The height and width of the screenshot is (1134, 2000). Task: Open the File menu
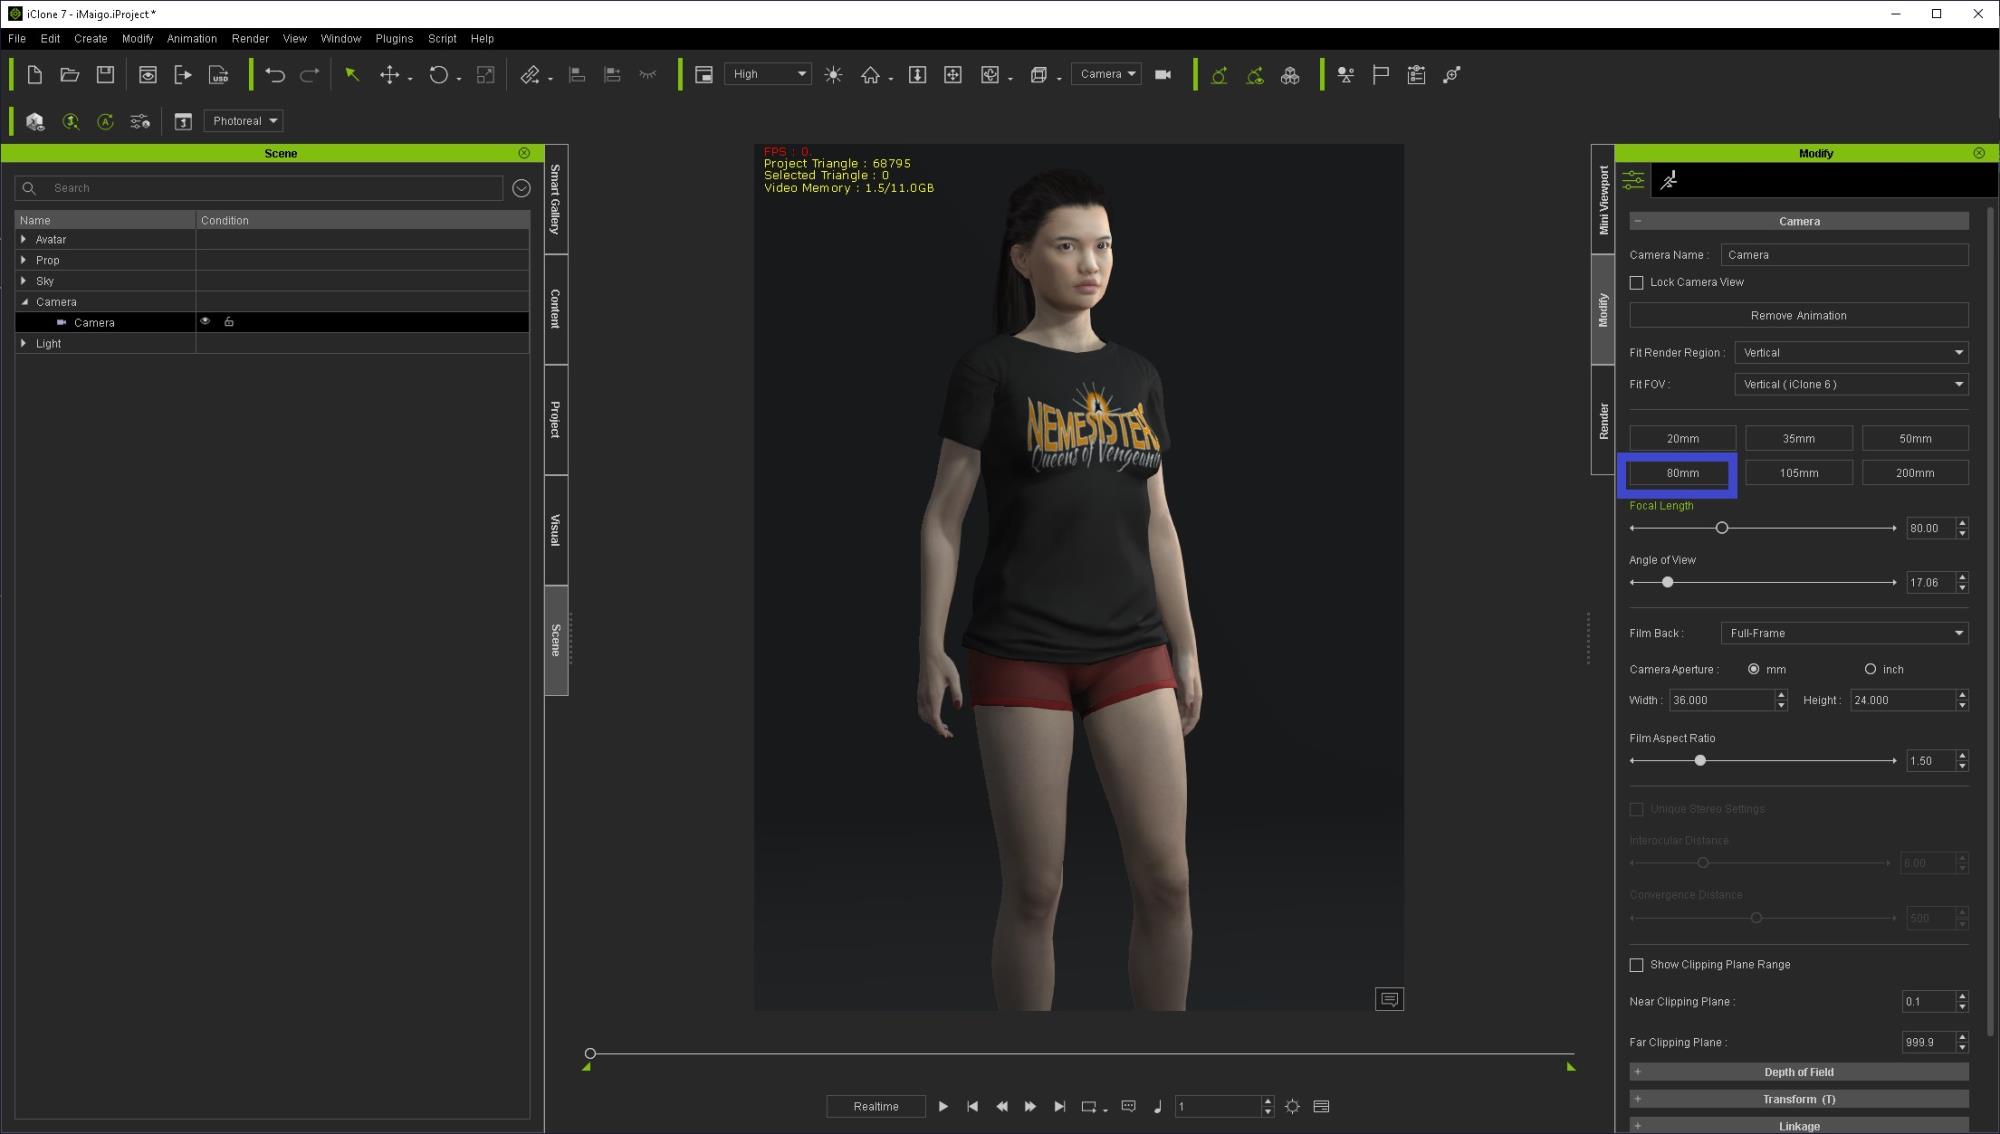point(17,39)
